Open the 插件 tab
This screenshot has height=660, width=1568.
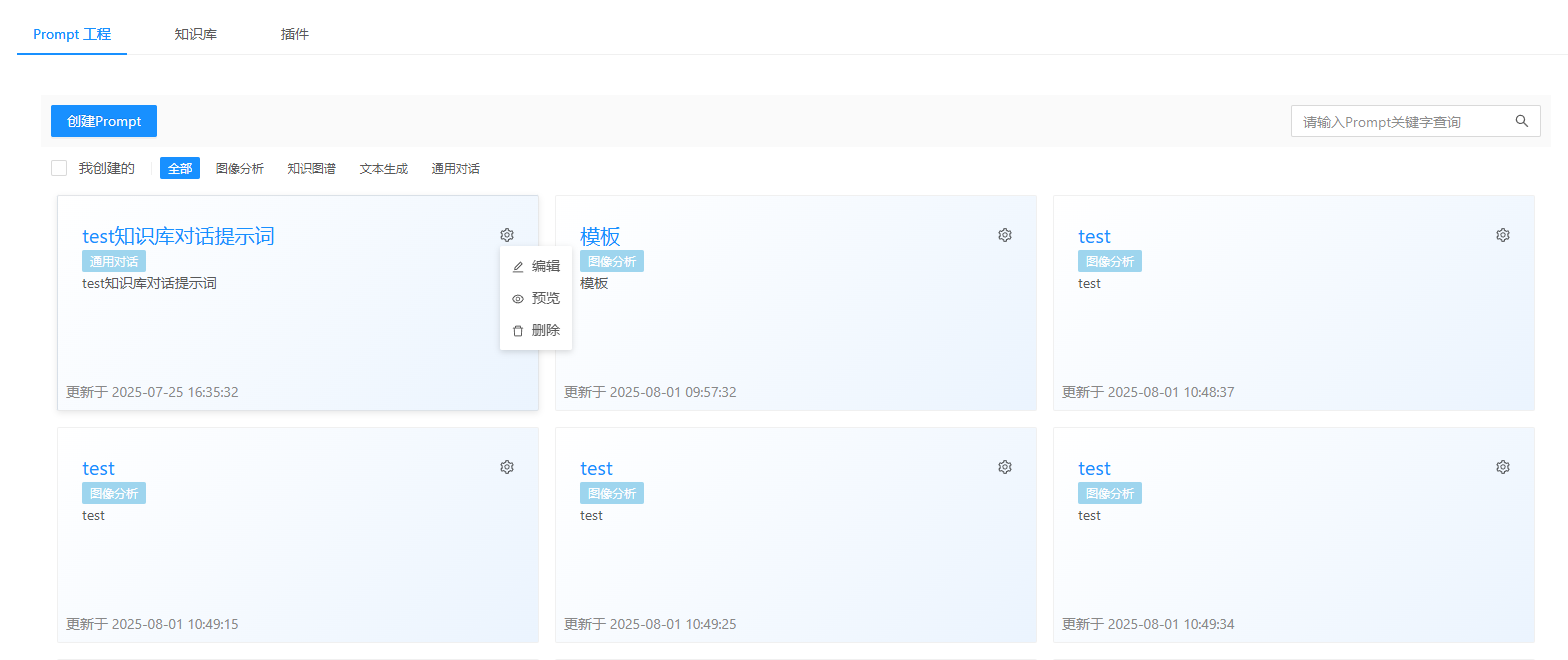(295, 34)
